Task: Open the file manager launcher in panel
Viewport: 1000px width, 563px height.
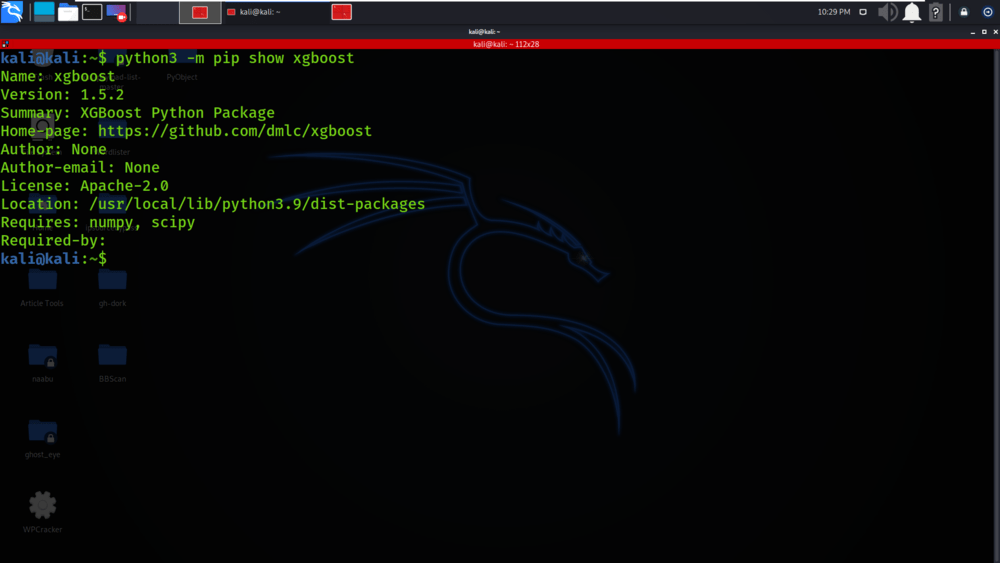Action: [68, 11]
